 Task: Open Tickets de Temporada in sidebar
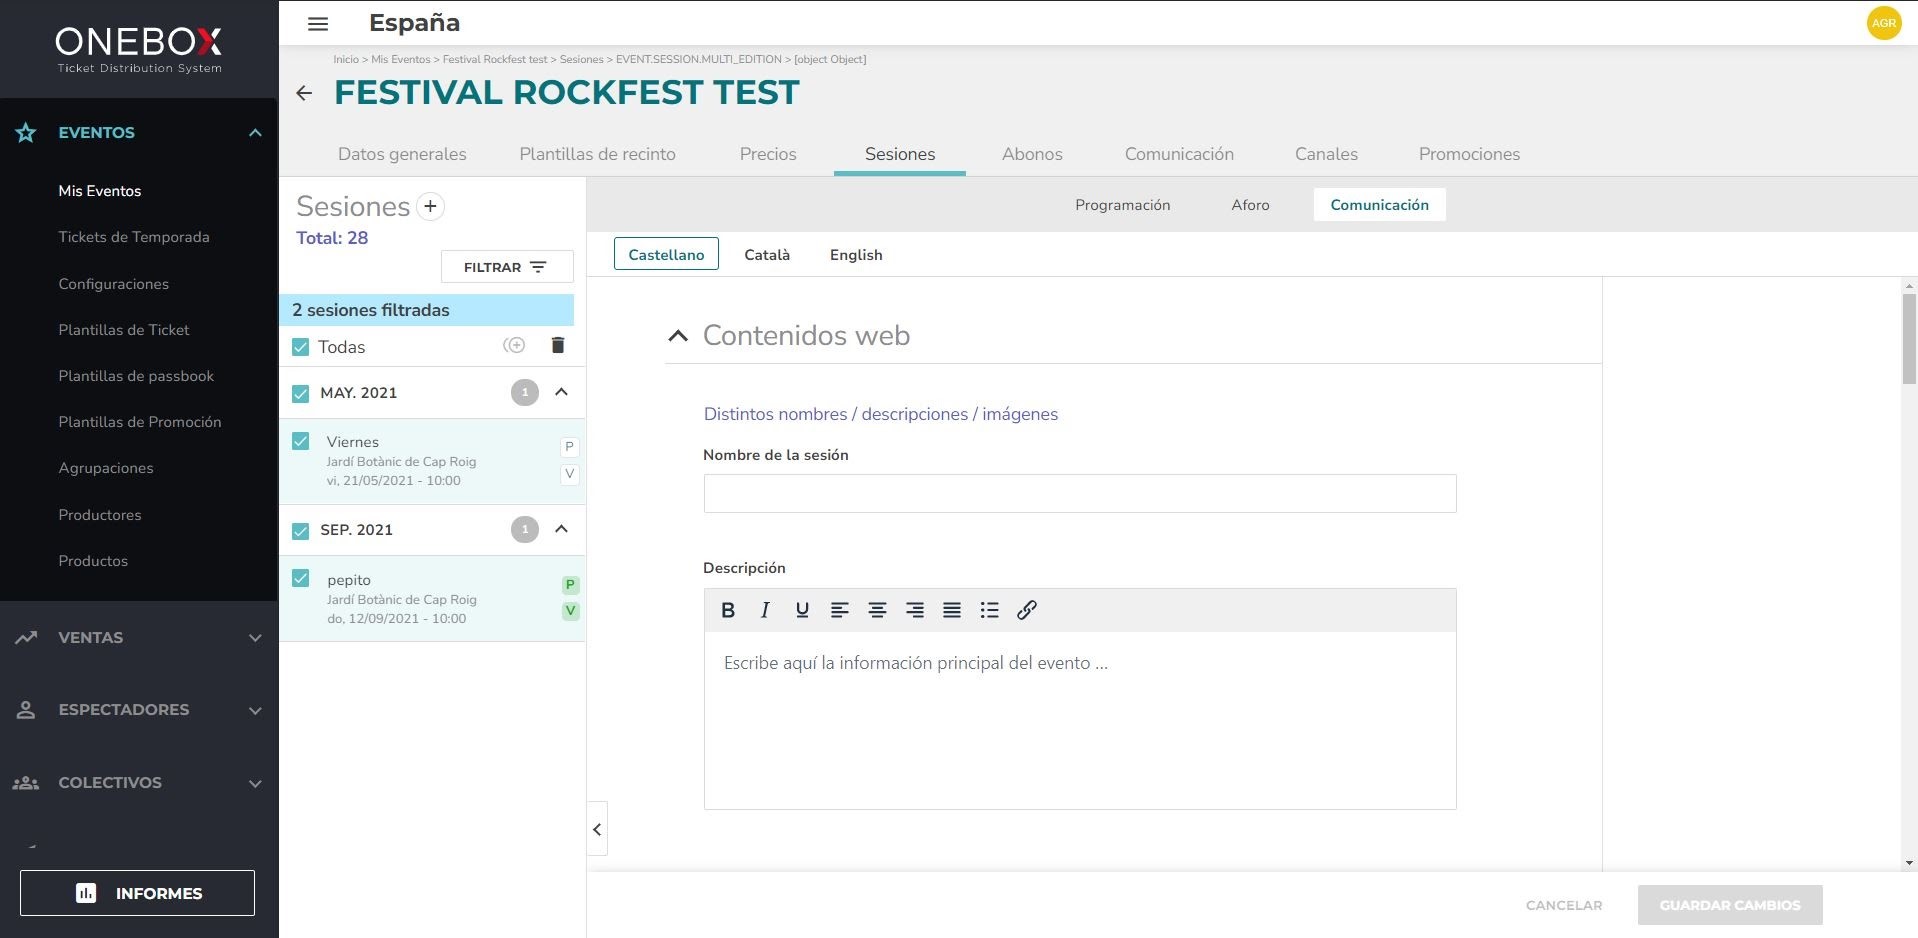pyautogui.click(x=134, y=237)
